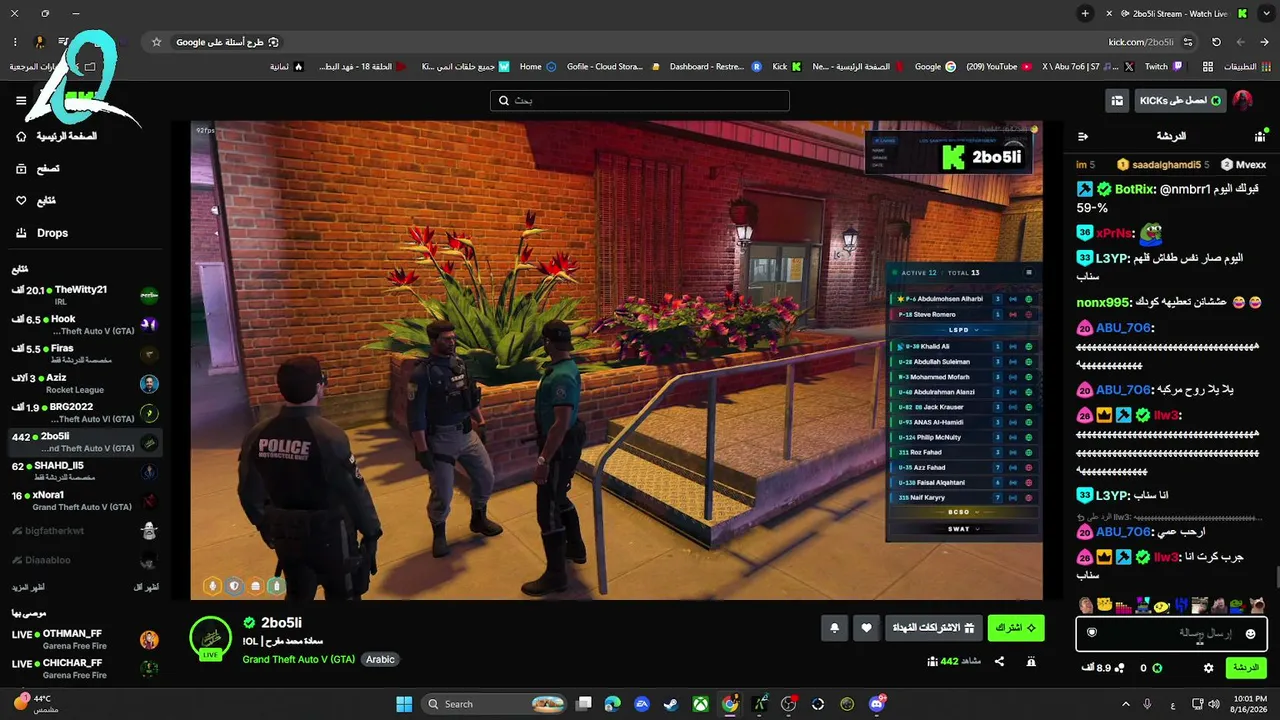Screen dimensions: 1280x720
Task: Click the share icon below the stream
Action: (x=999, y=661)
